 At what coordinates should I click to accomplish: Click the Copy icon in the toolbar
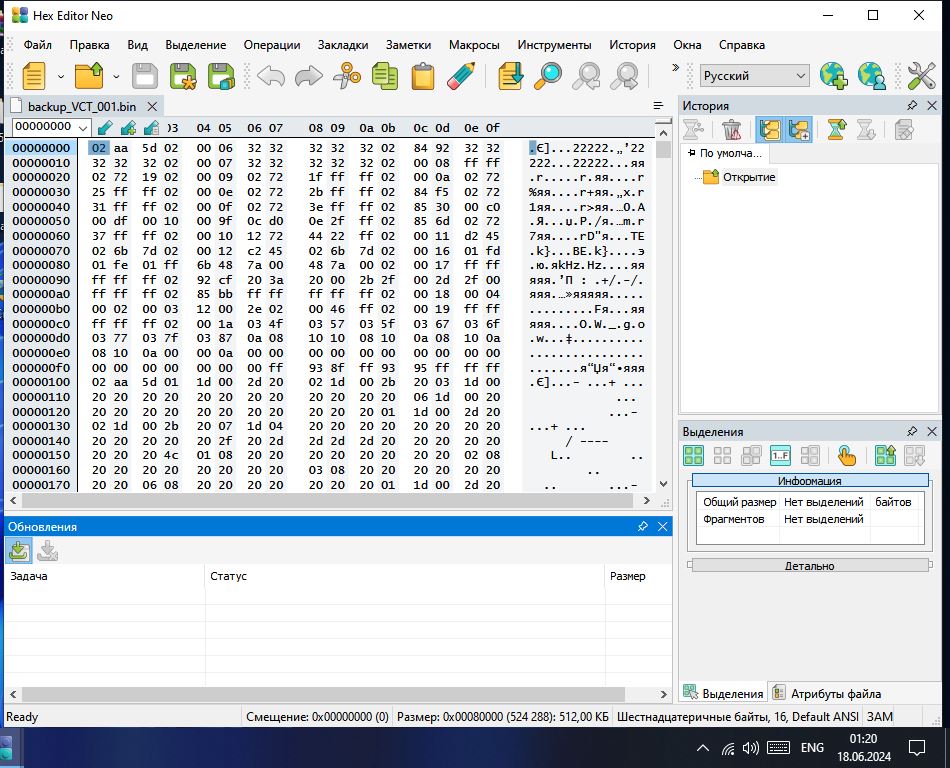coord(385,76)
